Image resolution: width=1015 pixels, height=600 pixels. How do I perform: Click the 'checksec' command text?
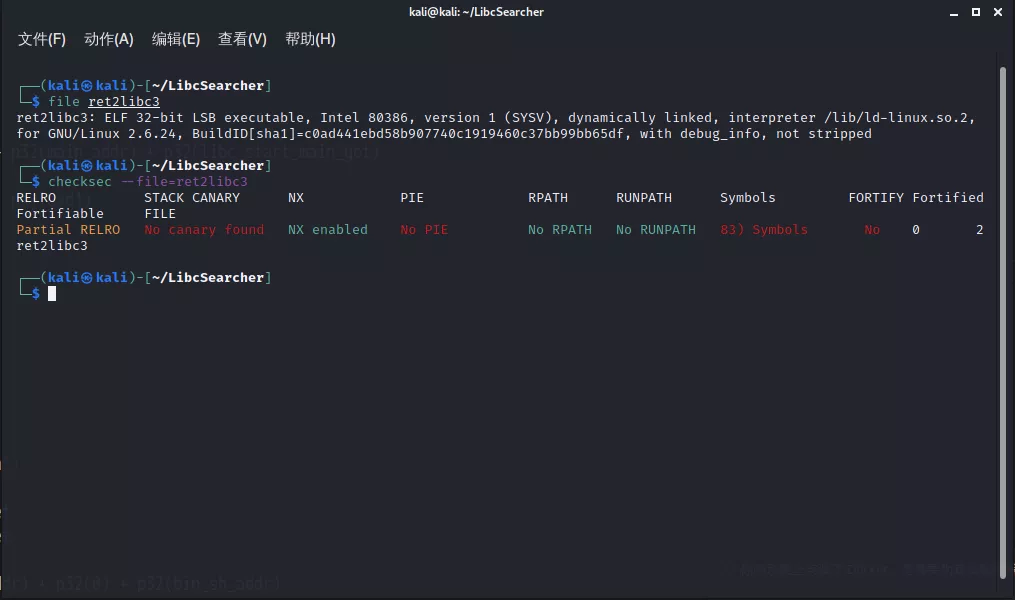point(80,182)
